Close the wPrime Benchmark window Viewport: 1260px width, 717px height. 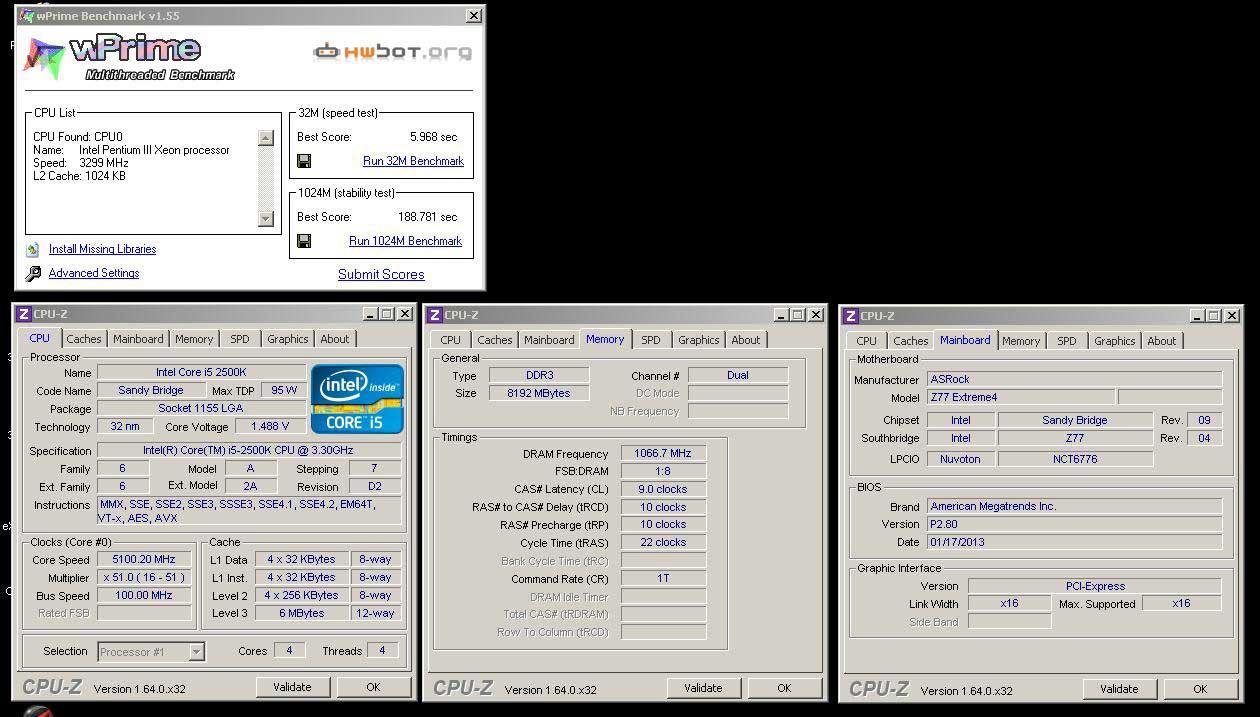474,16
